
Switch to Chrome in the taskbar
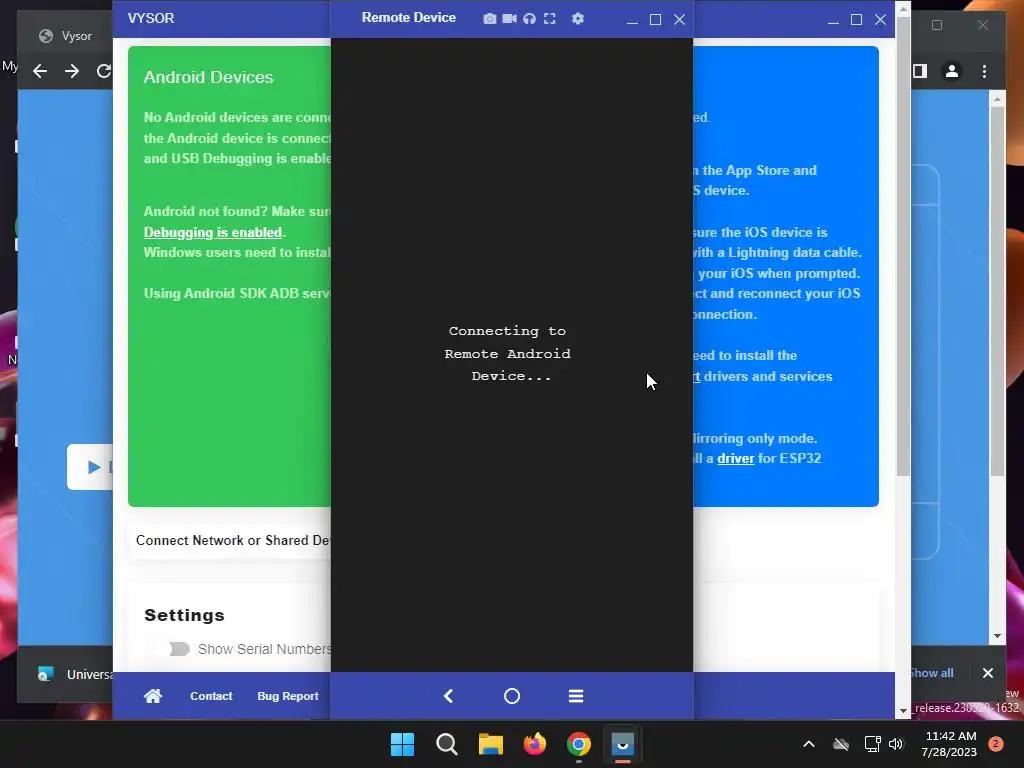coord(579,744)
